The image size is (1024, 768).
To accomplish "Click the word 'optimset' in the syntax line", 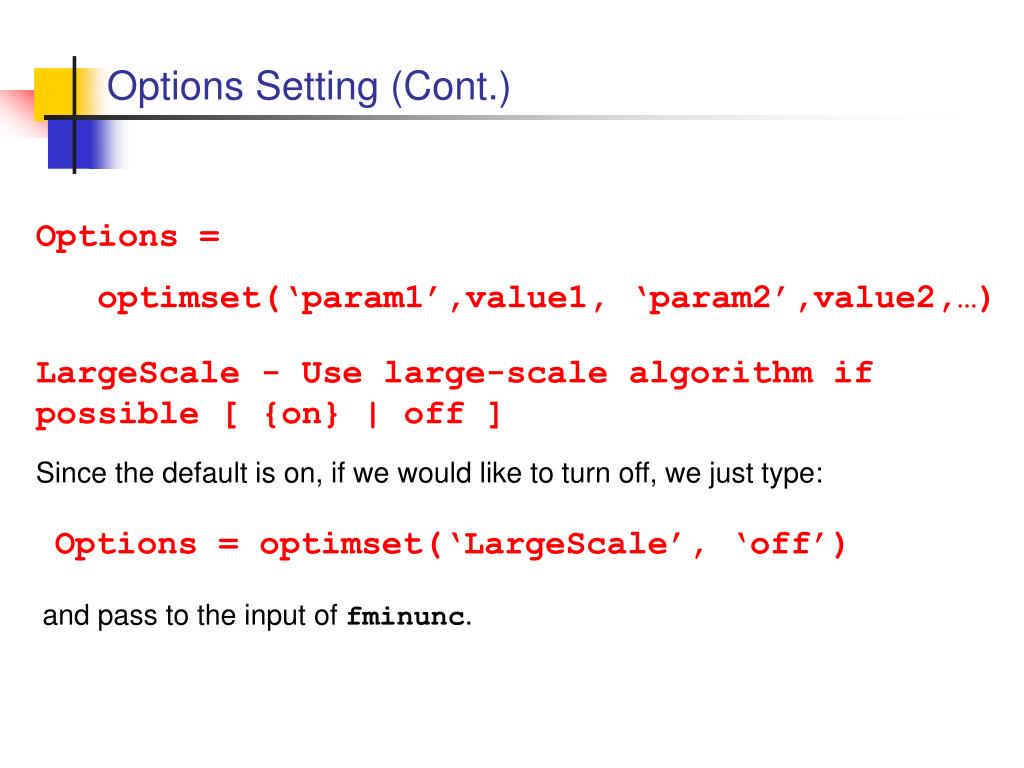I will (180, 298).
